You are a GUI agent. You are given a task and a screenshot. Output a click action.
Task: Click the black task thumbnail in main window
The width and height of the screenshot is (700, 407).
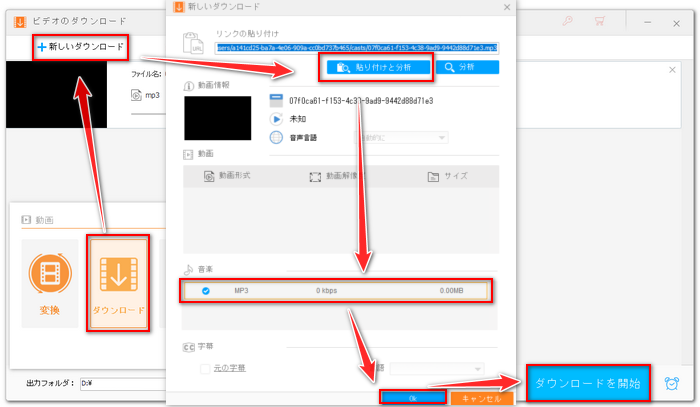[x=56, y=95]
